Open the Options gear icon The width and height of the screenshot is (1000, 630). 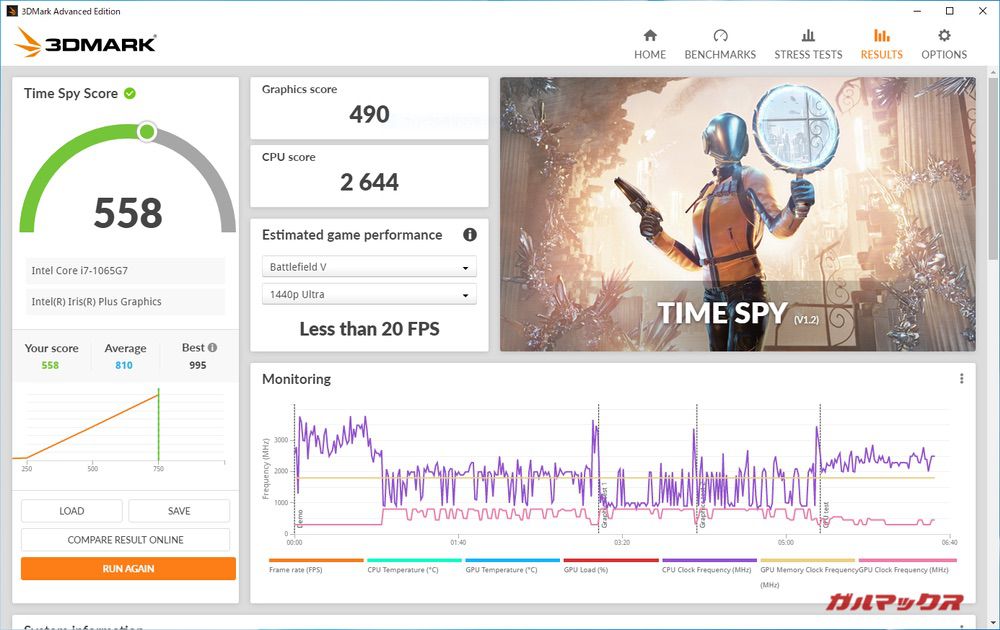[x=944, y=36]
